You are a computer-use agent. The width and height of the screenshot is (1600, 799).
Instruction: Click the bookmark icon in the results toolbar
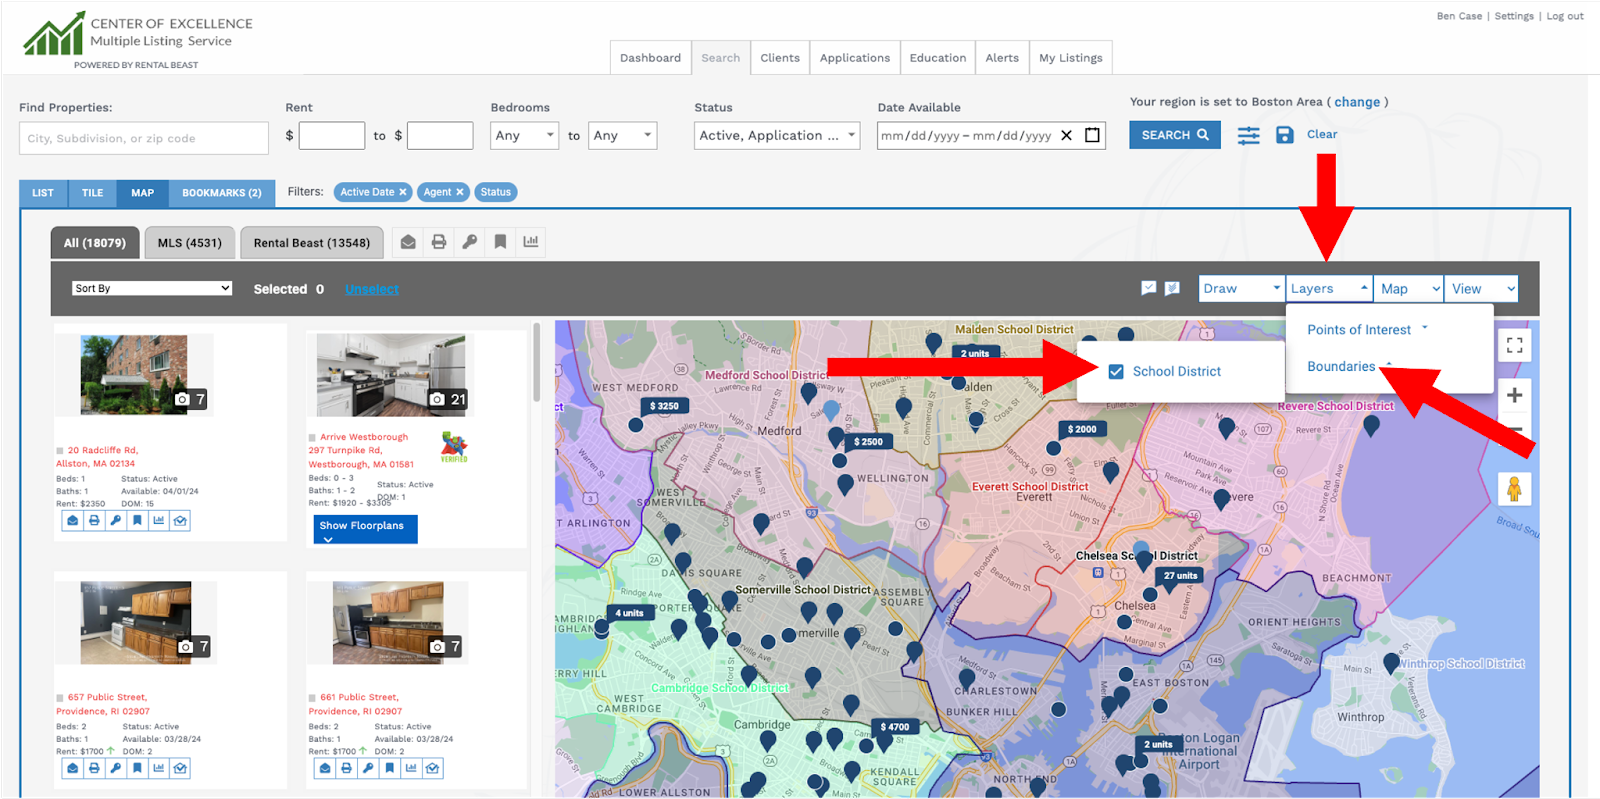tap(500, 242)
